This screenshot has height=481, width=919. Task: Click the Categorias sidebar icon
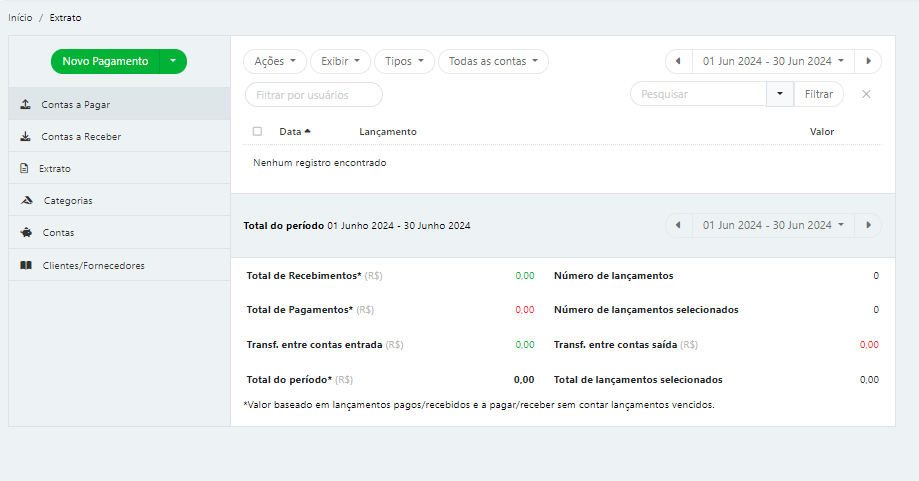[26, 200]
